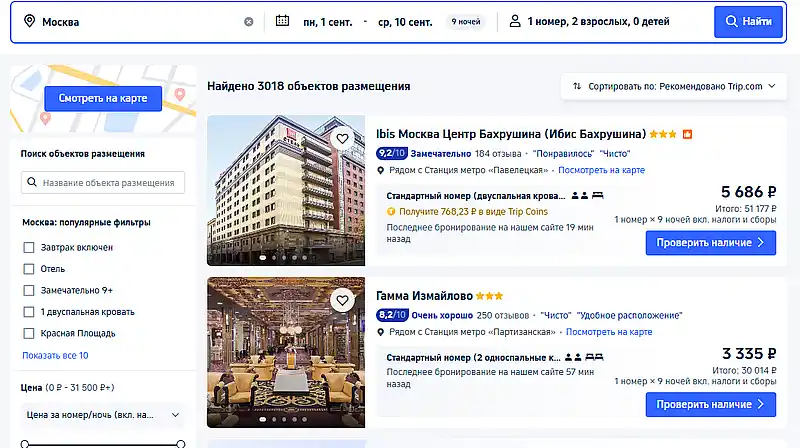Viewport: 800px width, 448px height.
Task: Open the Гамма Измайлово lobby photo
Action: [286, 352]
